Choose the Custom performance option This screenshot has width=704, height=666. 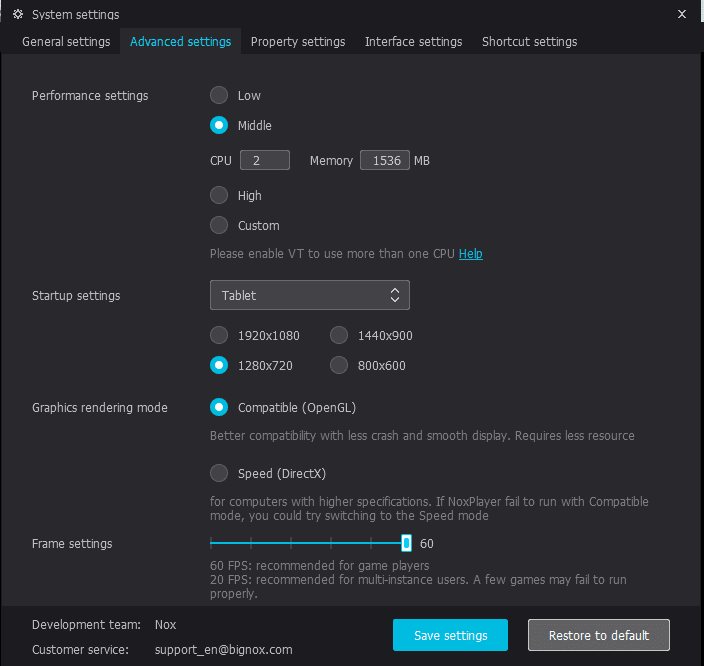pos(219,225)
